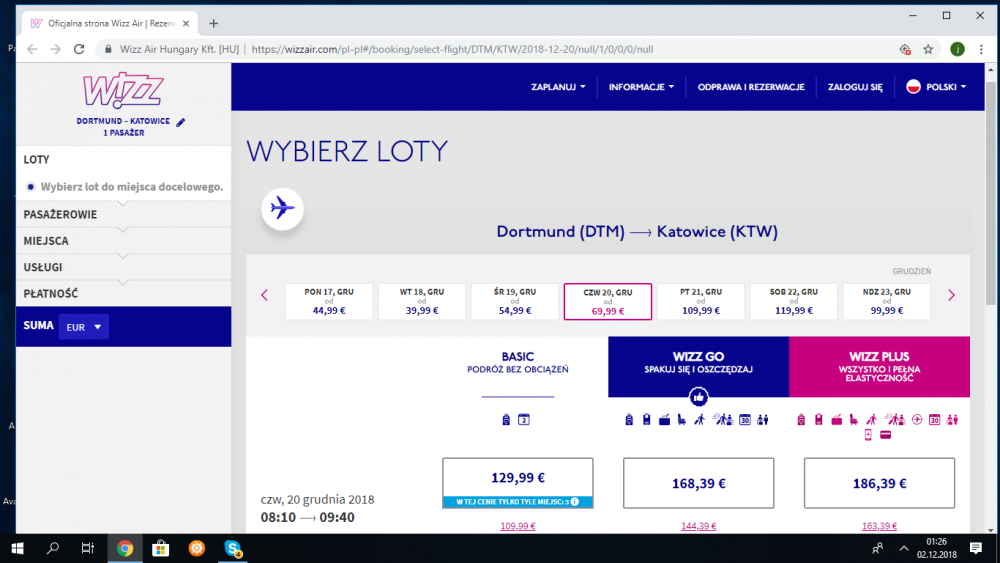Click Zaloguj się to log in

pos(855,87)
